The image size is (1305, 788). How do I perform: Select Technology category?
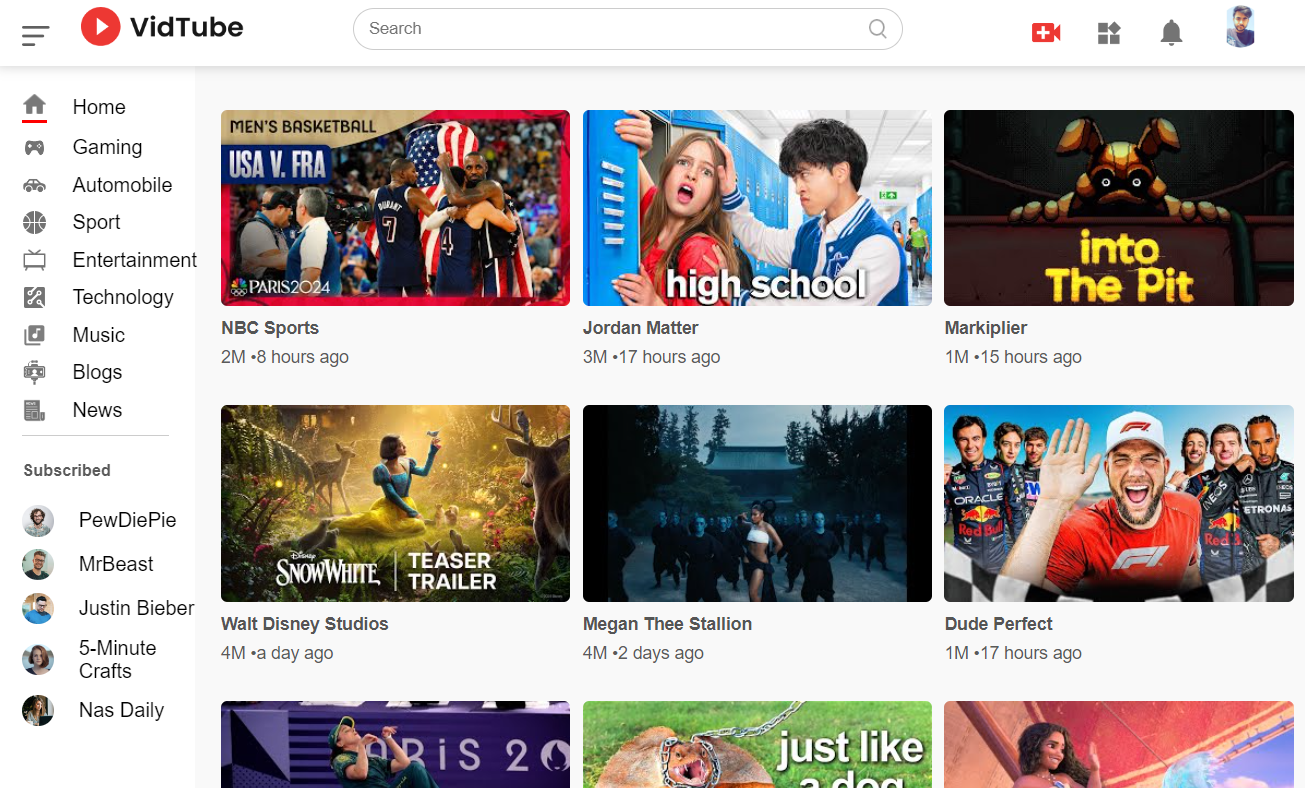click(x=123, y=297)
